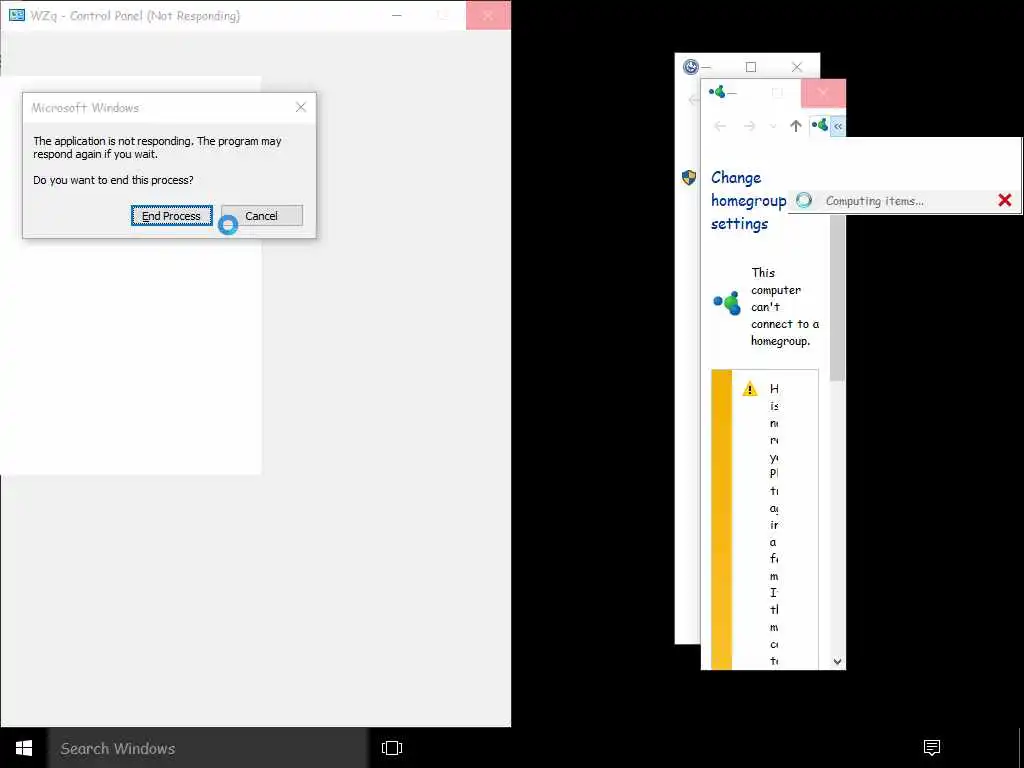Viewport: 1024px width, 768px height.
Task: Click the Control Panel title bar icon
Action: (17, 15)
